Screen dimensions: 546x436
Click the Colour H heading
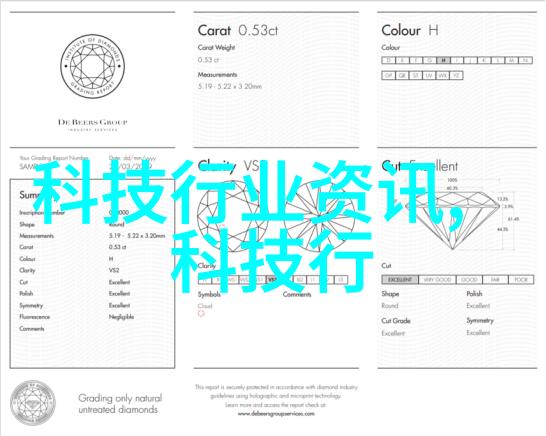pyautogui.click(x=410, y=31)
